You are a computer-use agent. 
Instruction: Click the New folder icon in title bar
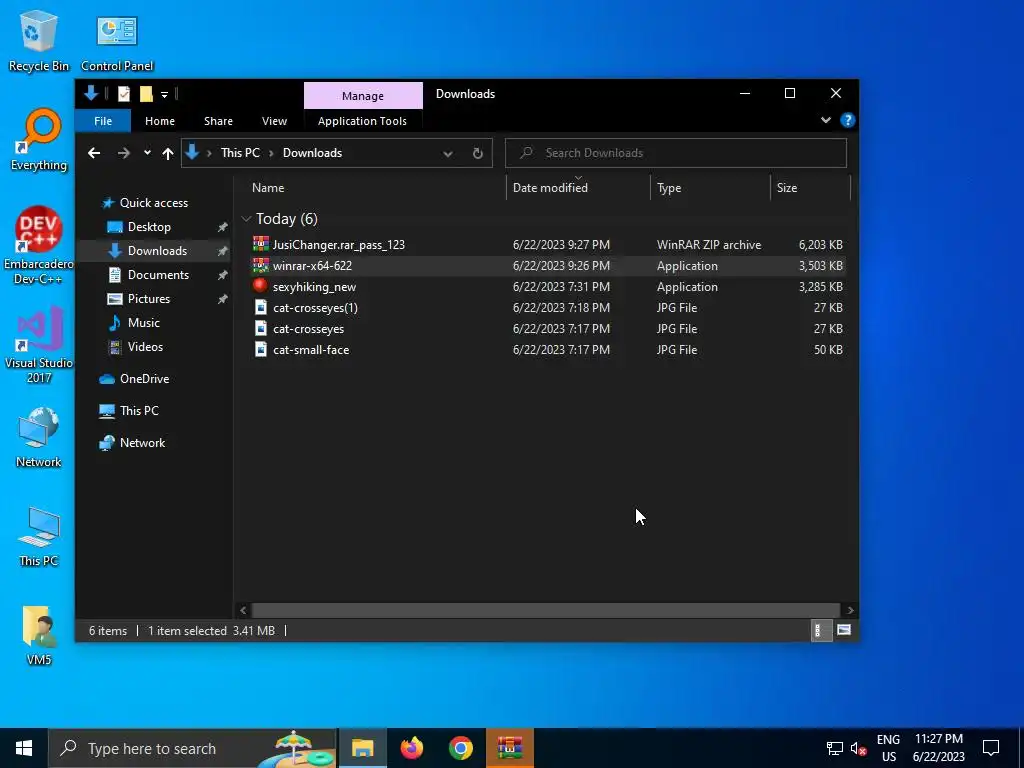[x=146, y=94]
